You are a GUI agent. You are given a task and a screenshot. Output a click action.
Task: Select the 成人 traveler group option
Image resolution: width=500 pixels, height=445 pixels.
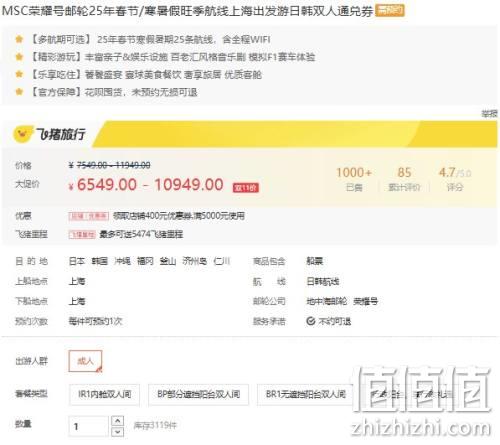click(85, 361)
